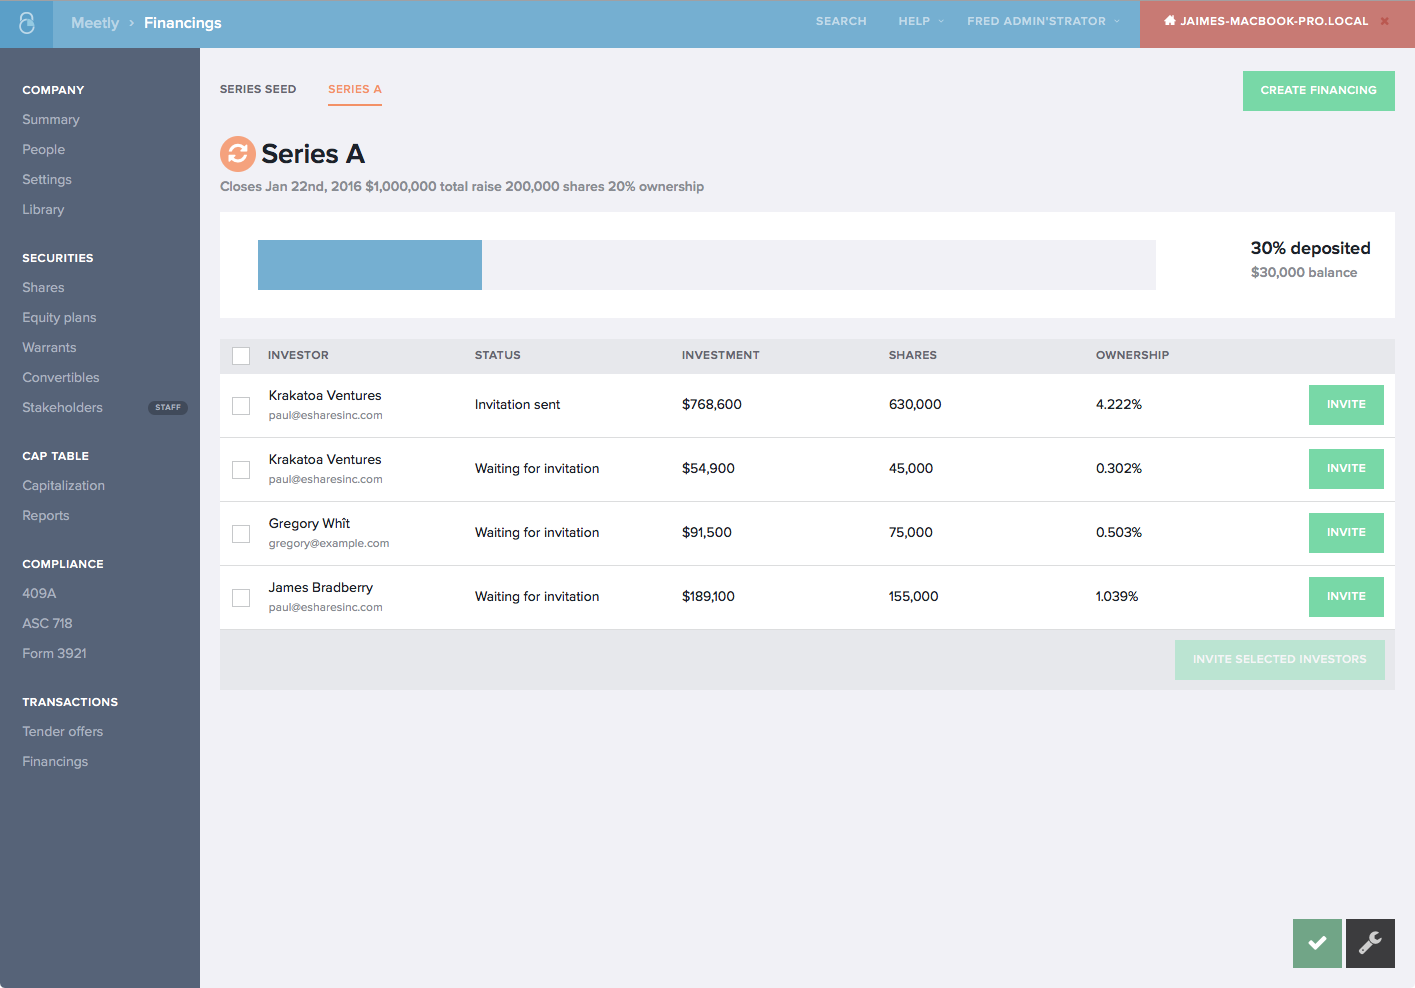Click the Create Financing button
Viewport: 1415px width, 988px height.
point(1318,90)
